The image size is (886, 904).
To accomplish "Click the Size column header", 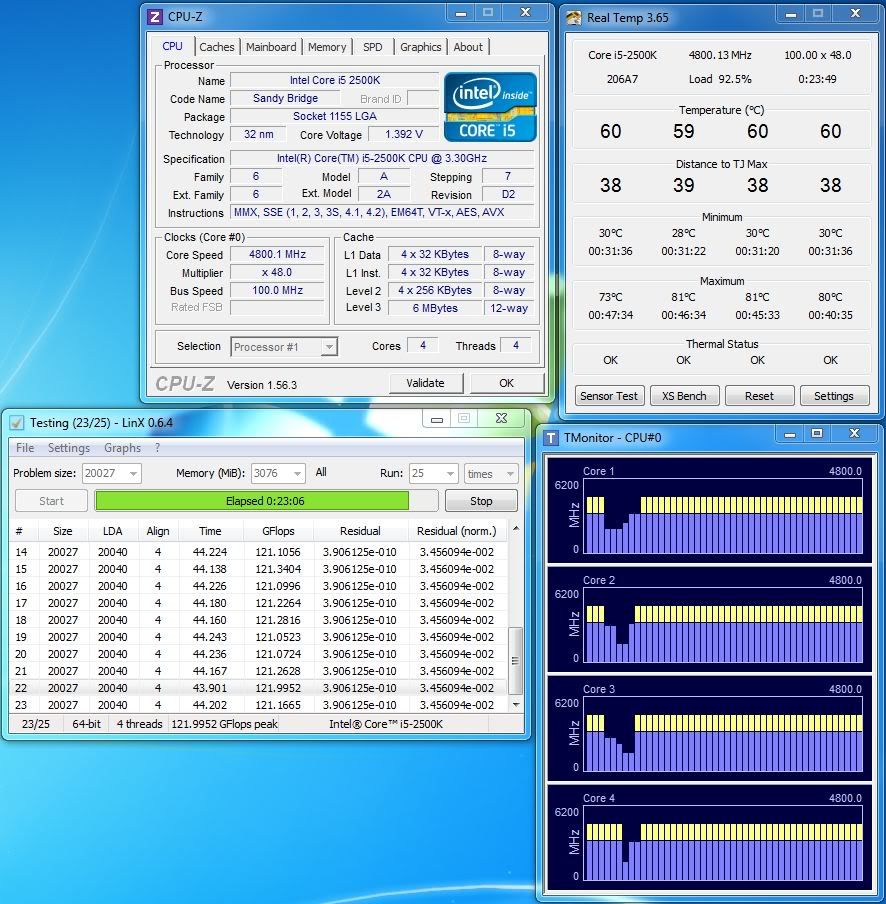I will [63, 531].
